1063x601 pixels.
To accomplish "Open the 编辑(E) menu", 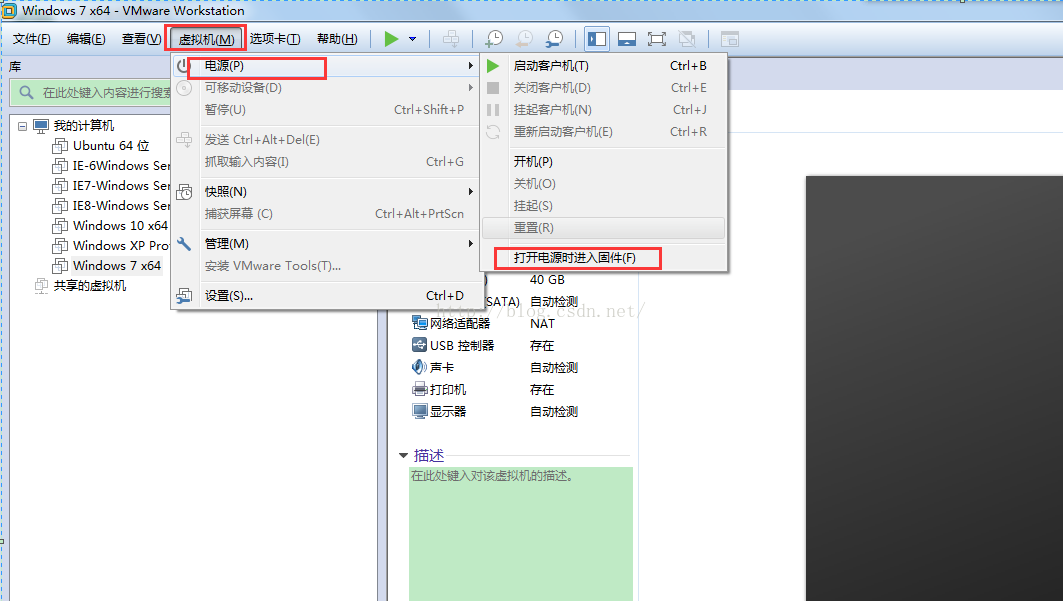I will 86,39.
